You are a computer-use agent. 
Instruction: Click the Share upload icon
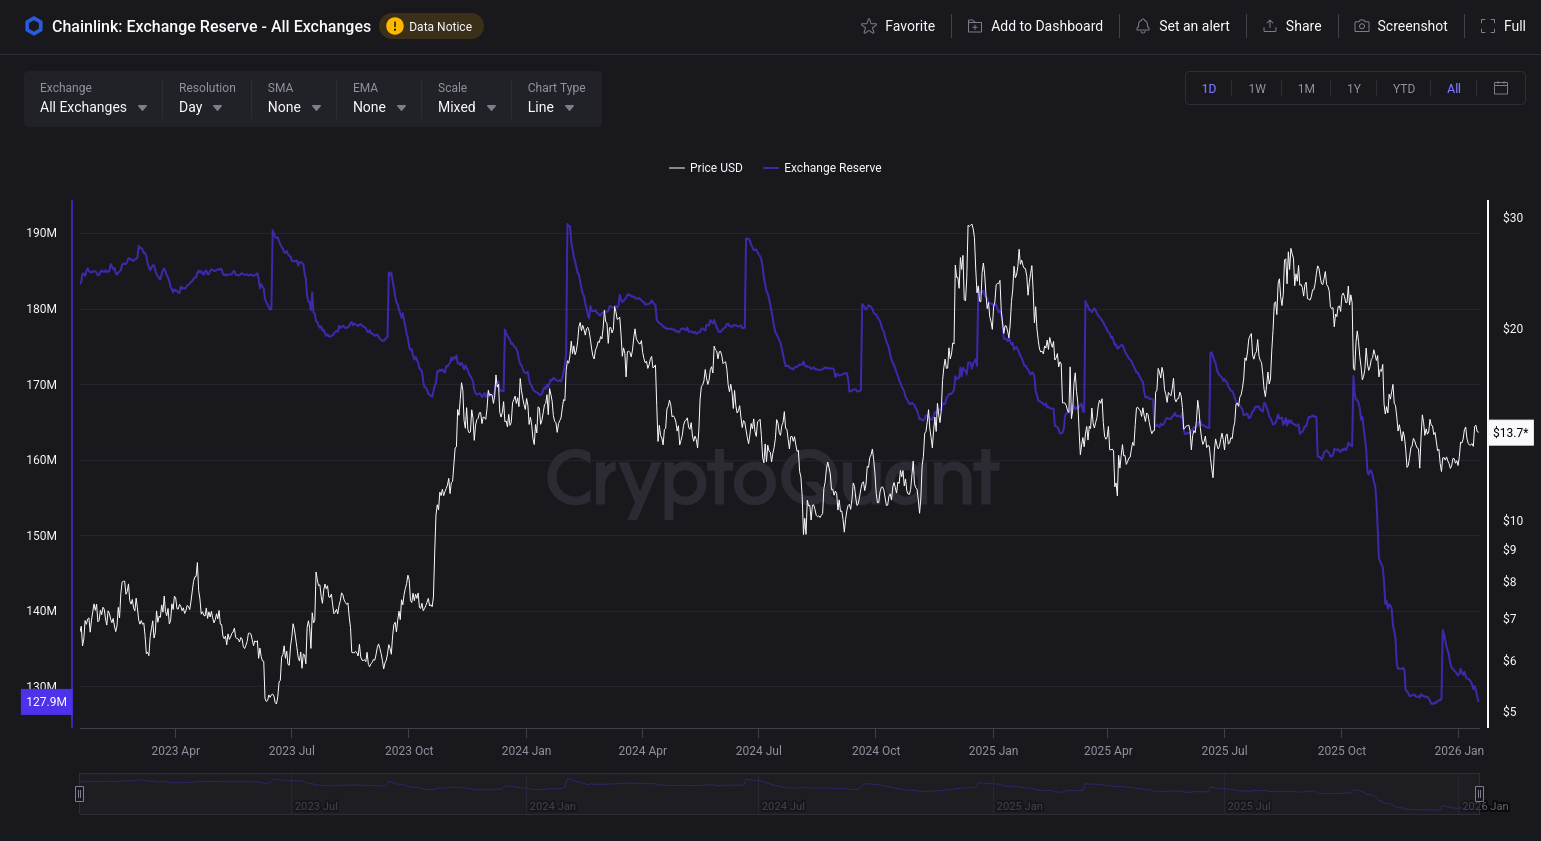pos(1270,26)
